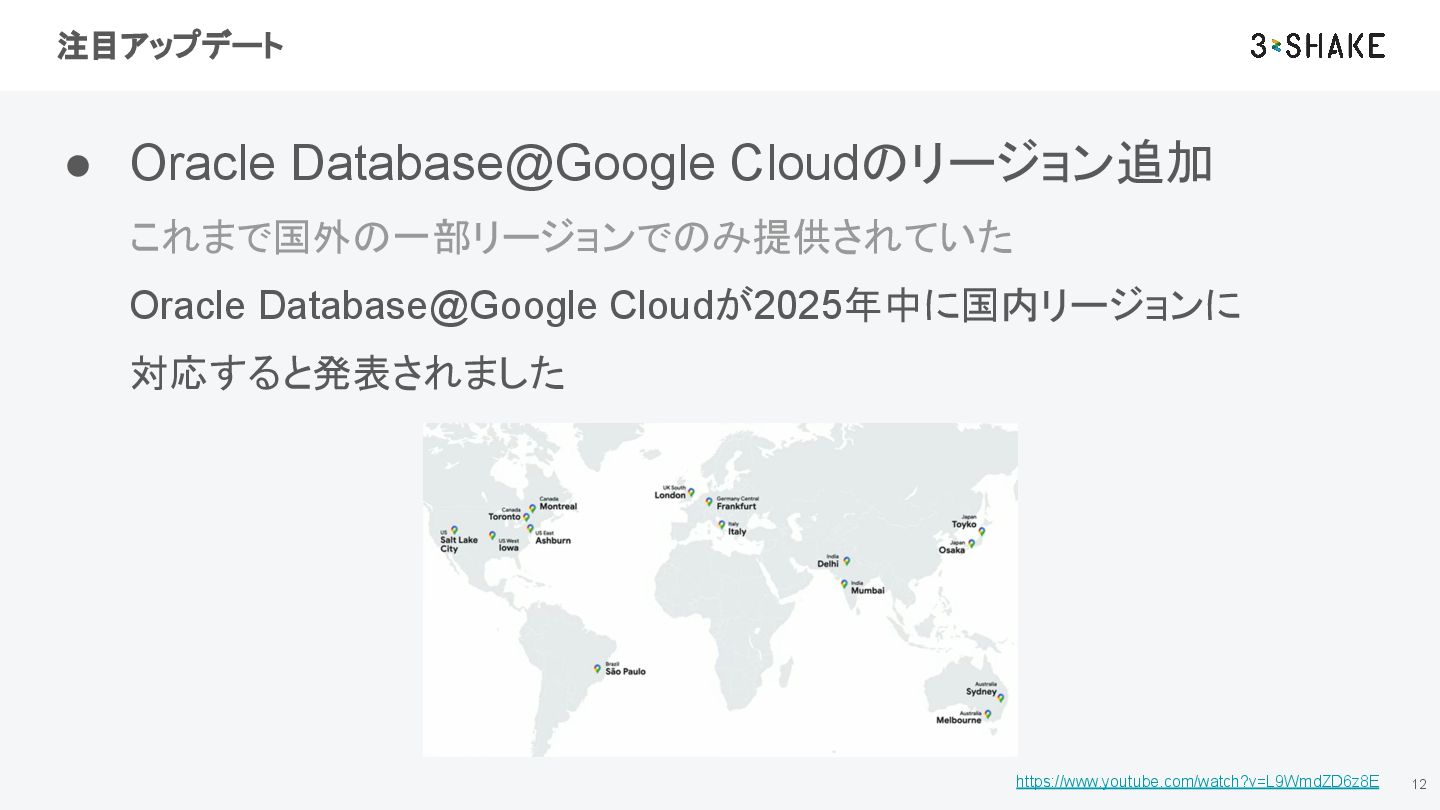
Task: Click the 'Mumbai' label on map
Action: point(868,590)
